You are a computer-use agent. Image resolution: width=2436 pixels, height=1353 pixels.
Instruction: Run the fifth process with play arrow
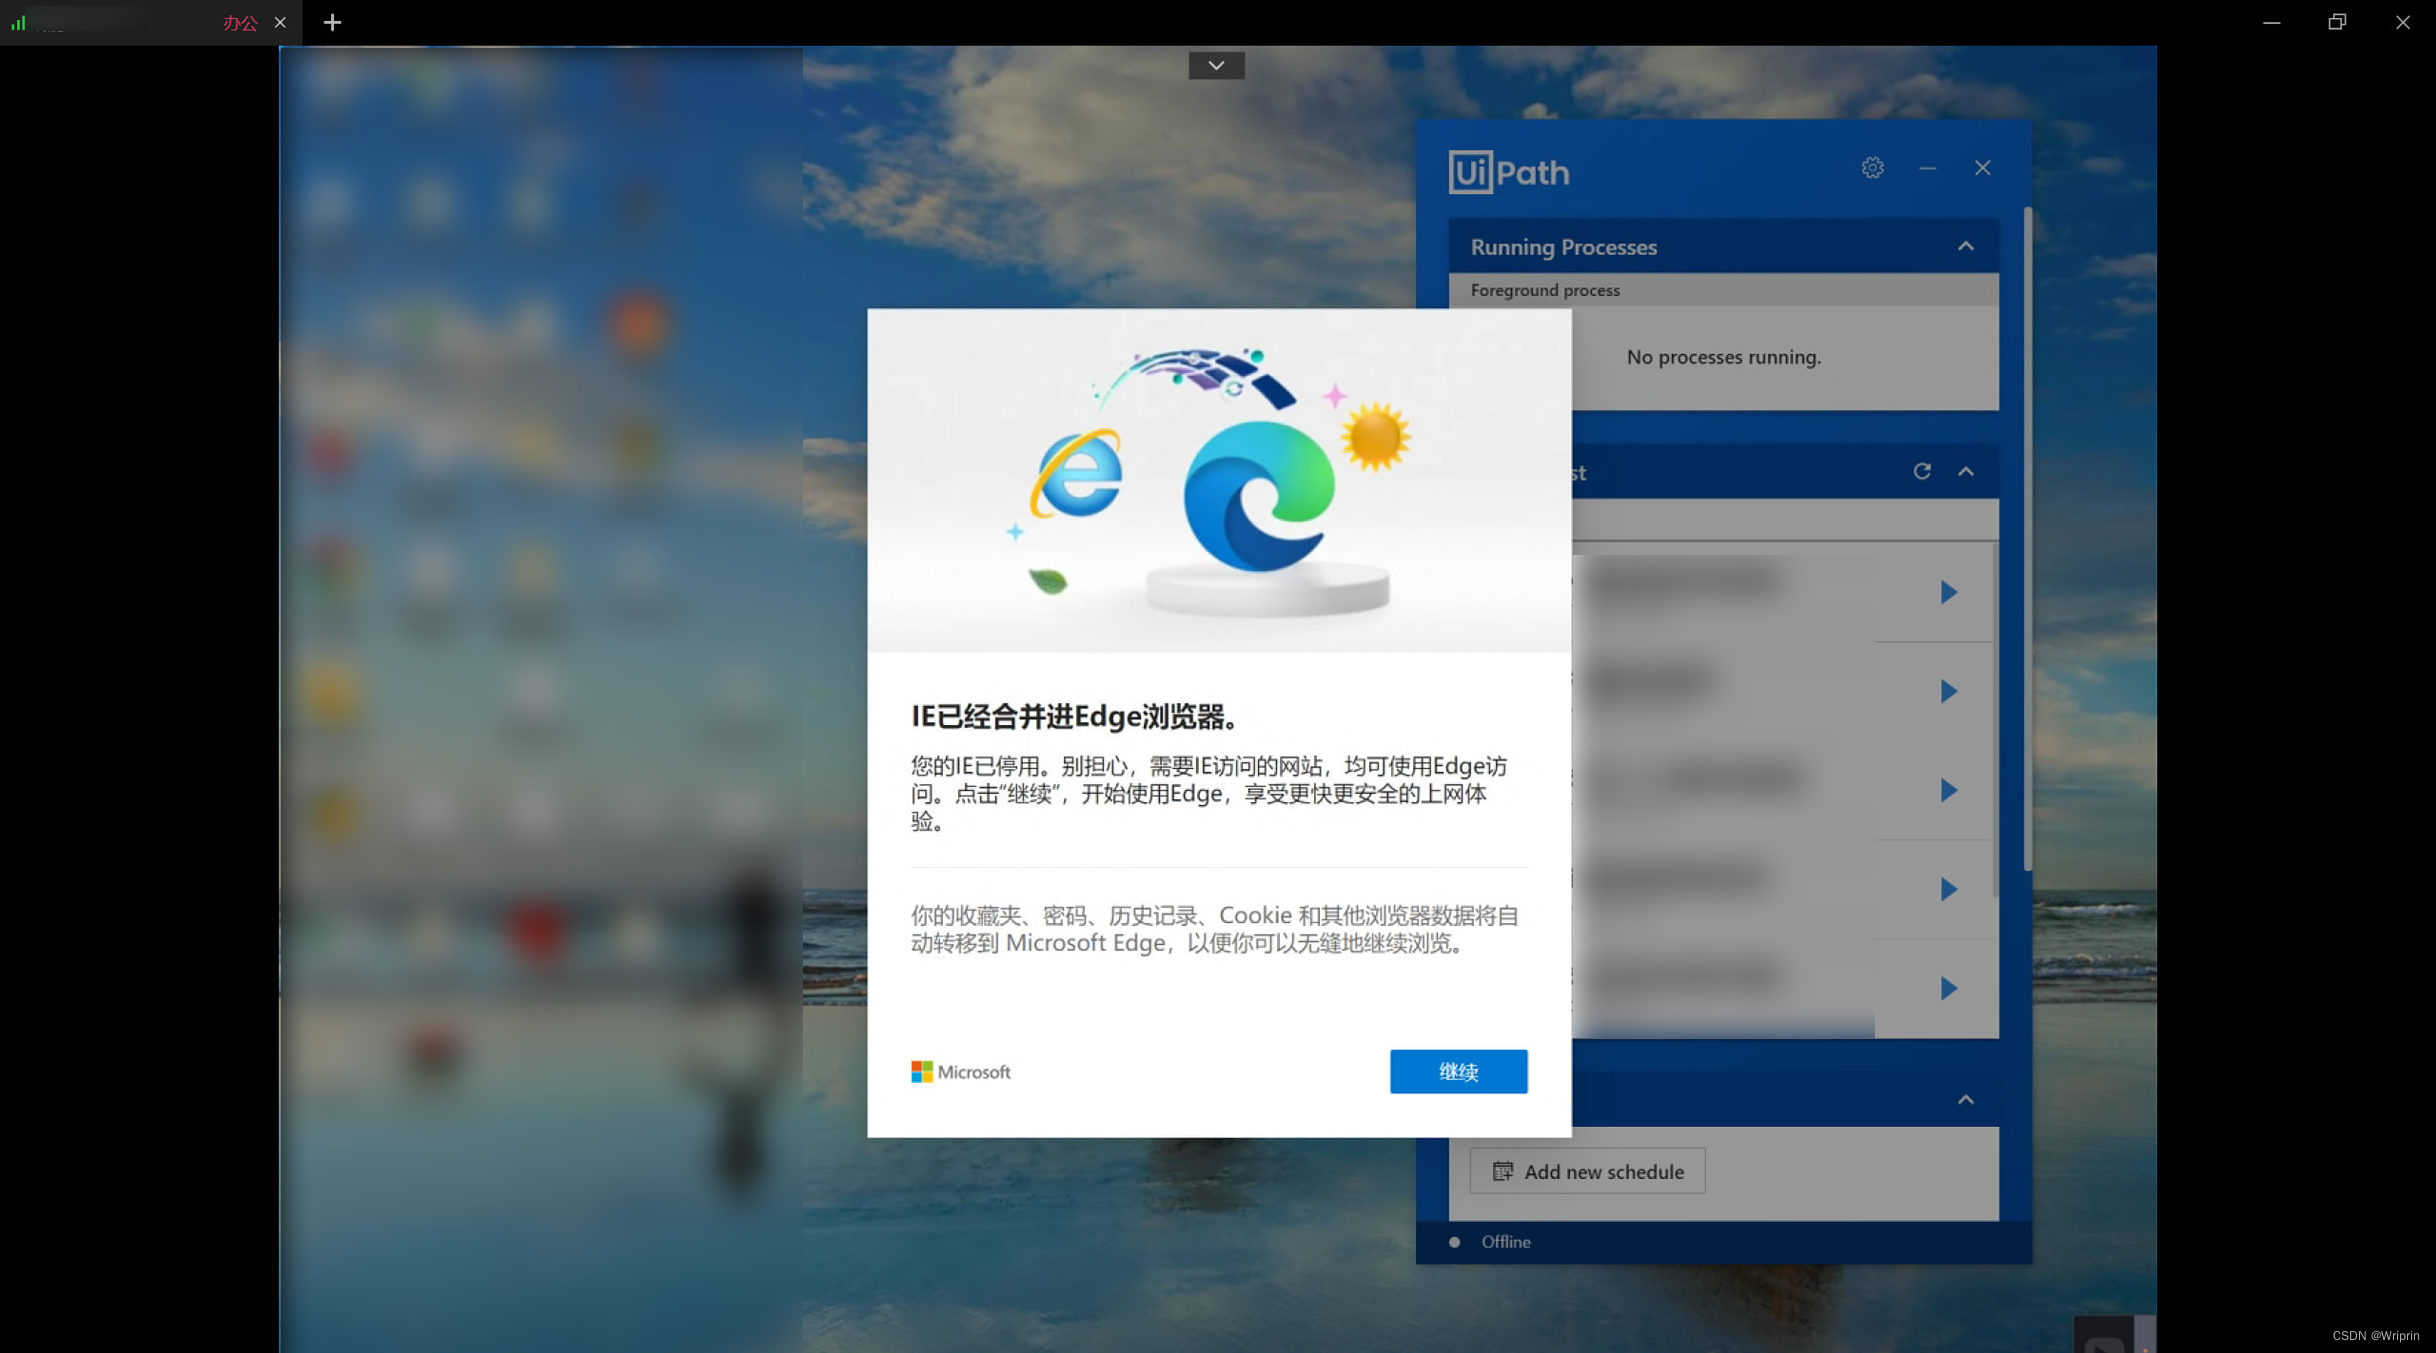(x=1948, y=988)
